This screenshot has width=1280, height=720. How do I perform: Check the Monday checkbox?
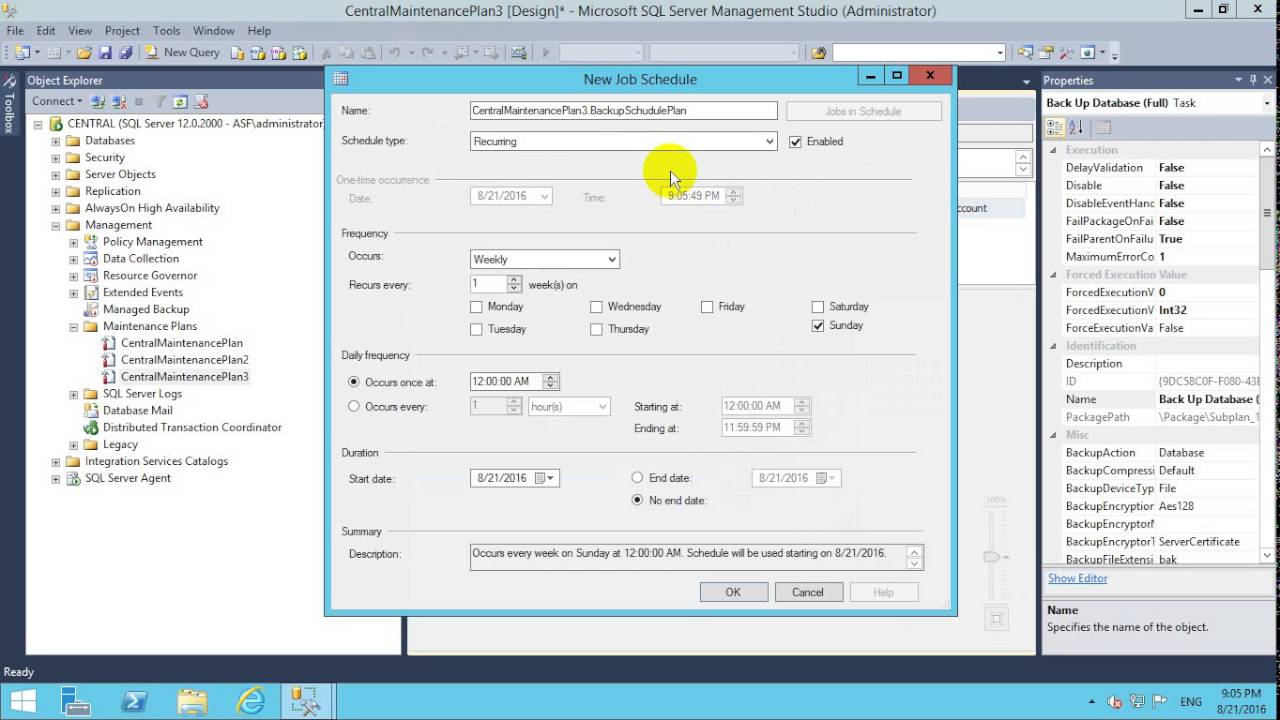click(x=476, y=307)
